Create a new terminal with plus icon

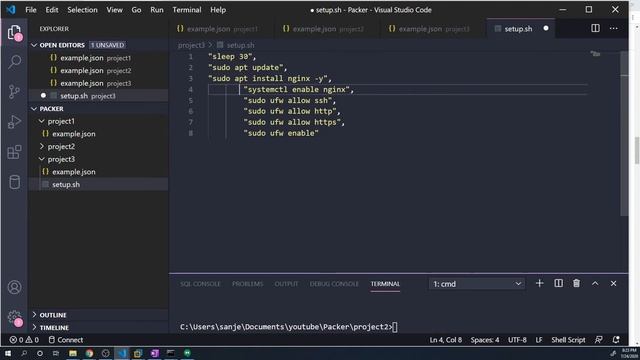540,283
